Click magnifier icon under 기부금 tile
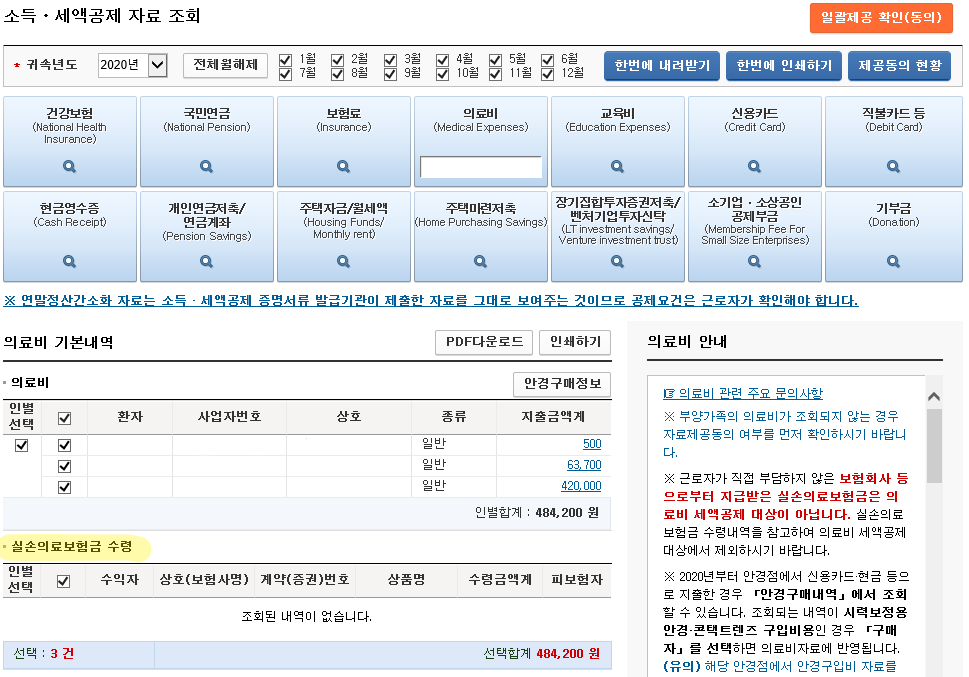 [894, 262]
